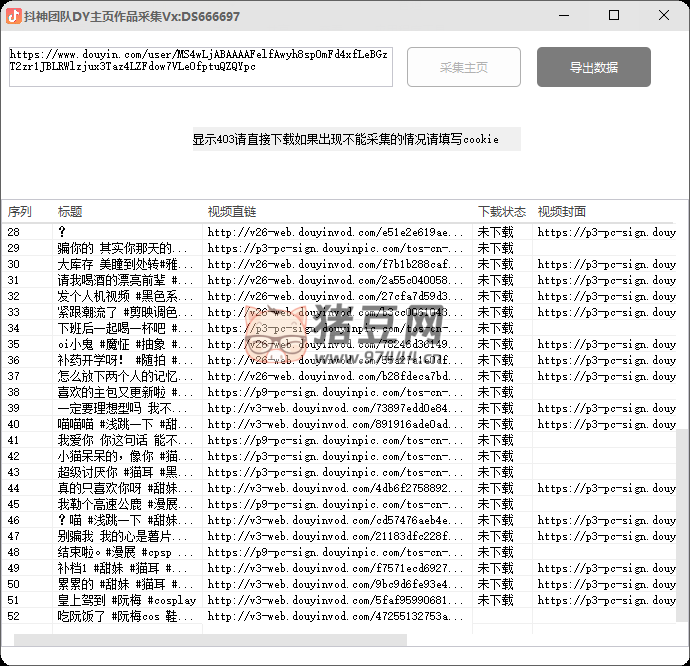Click video link ending 9bc9d6fe93e4
The height and width of the screenshot is (666, 690).
pos(335,584)
